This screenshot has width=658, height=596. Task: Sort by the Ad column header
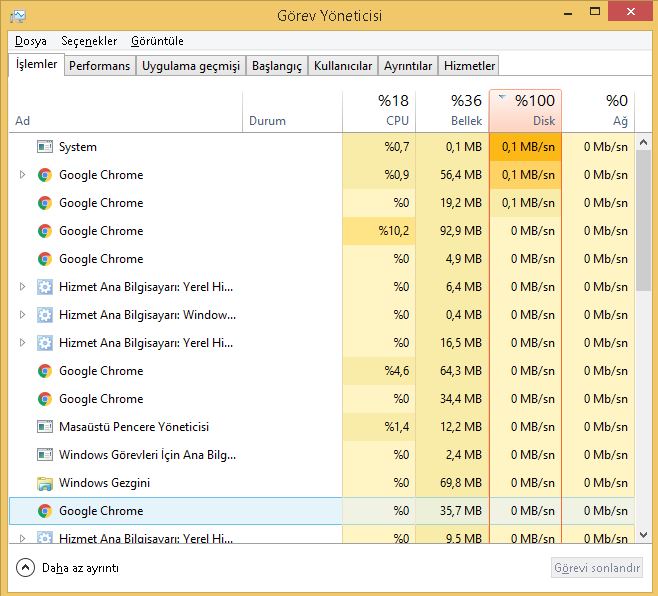[125, 111]
